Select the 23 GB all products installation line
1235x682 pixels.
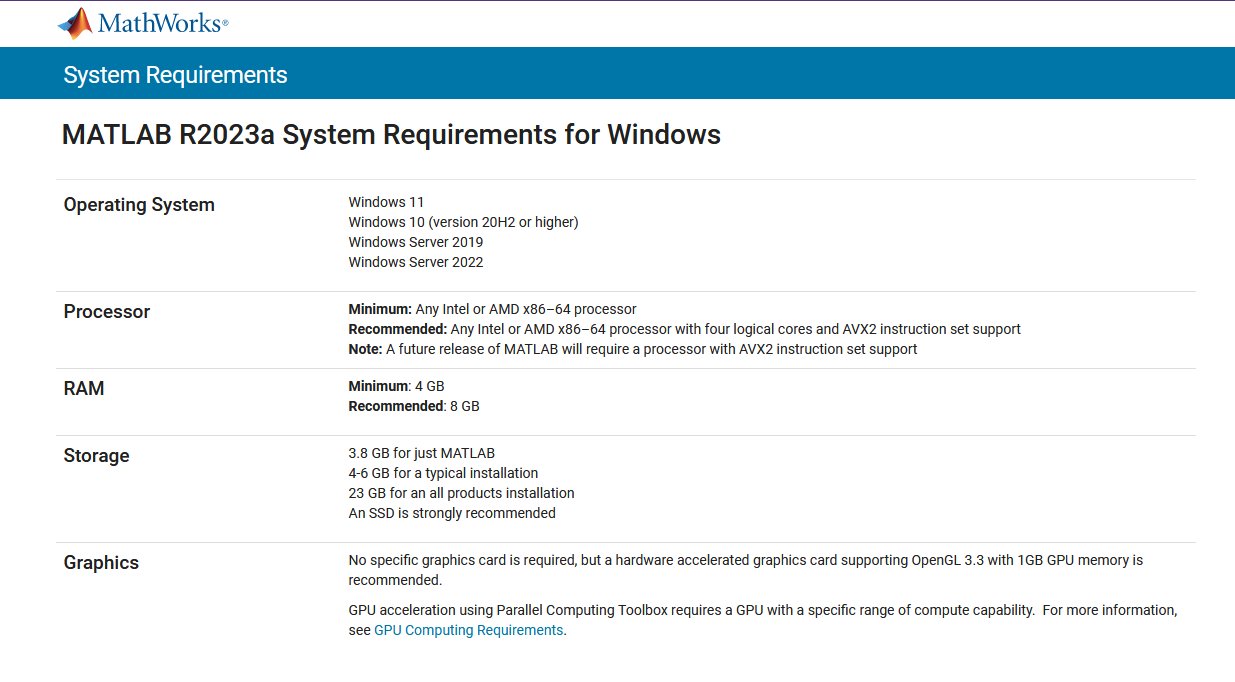coord(461,493)
